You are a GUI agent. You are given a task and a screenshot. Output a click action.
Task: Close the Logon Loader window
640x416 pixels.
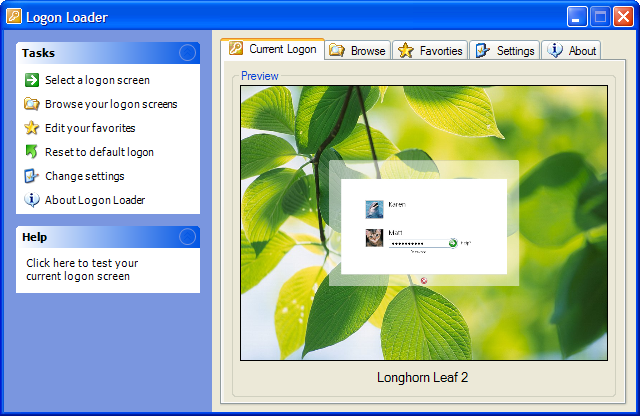pyautogui.click(x=623, y=17)
